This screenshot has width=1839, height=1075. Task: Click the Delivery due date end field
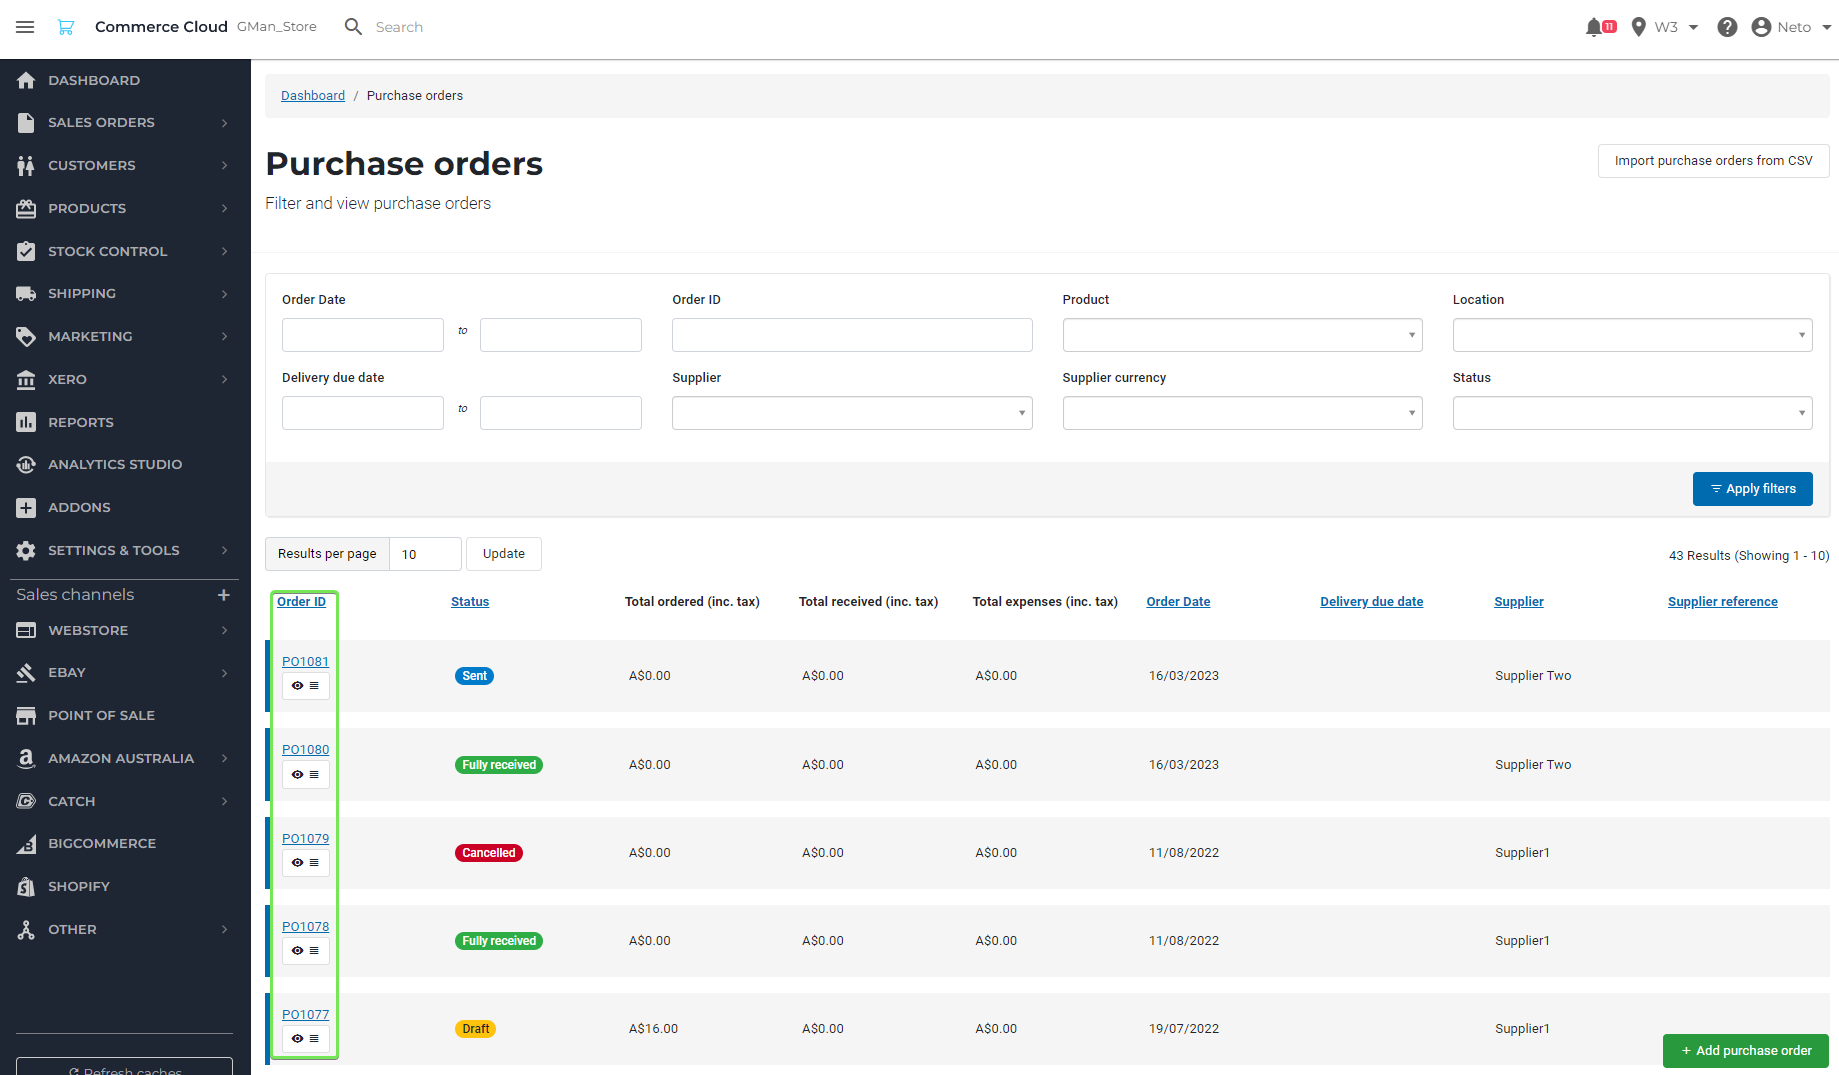(561, 413)
